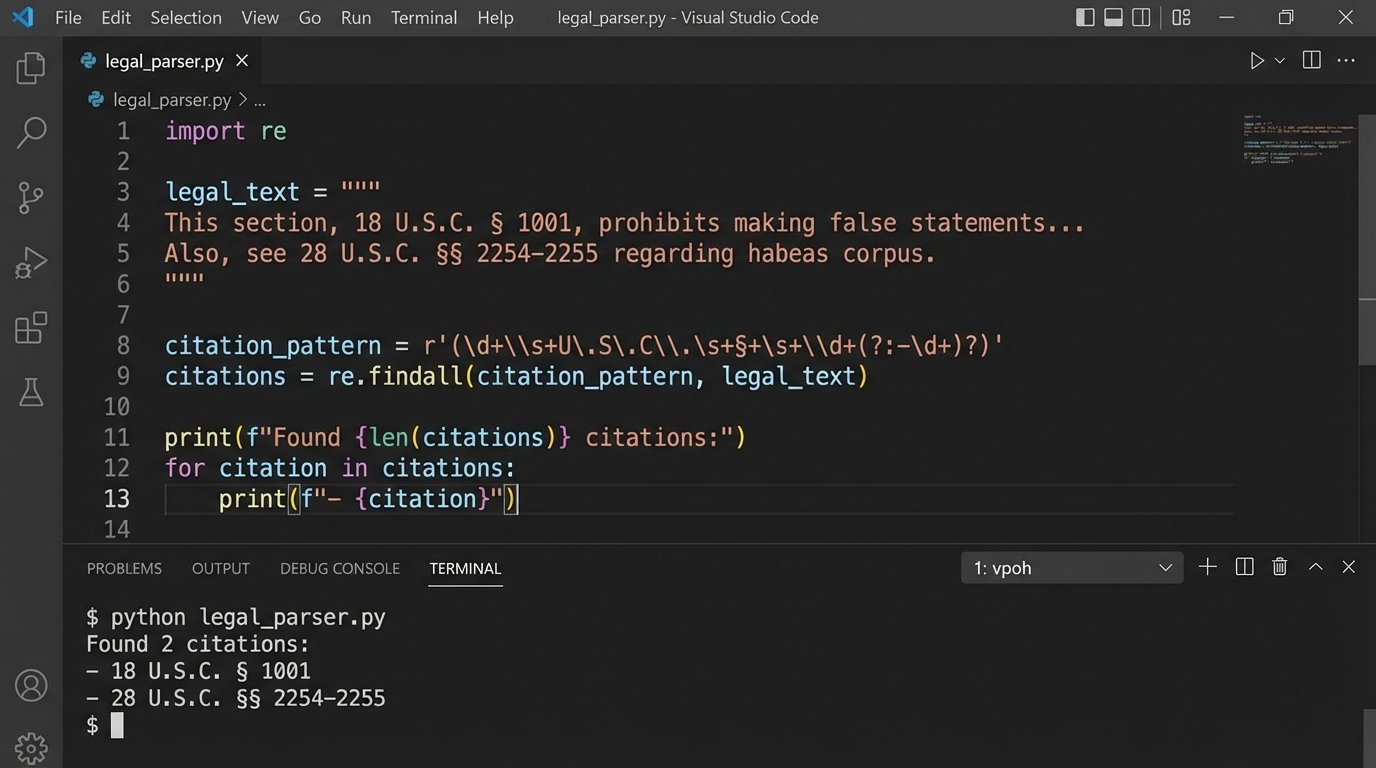Open the terminal selector dropdown '1: vpoh'
The image size is (1376, 768).
pyautogui.click(x=1071, y=568)
